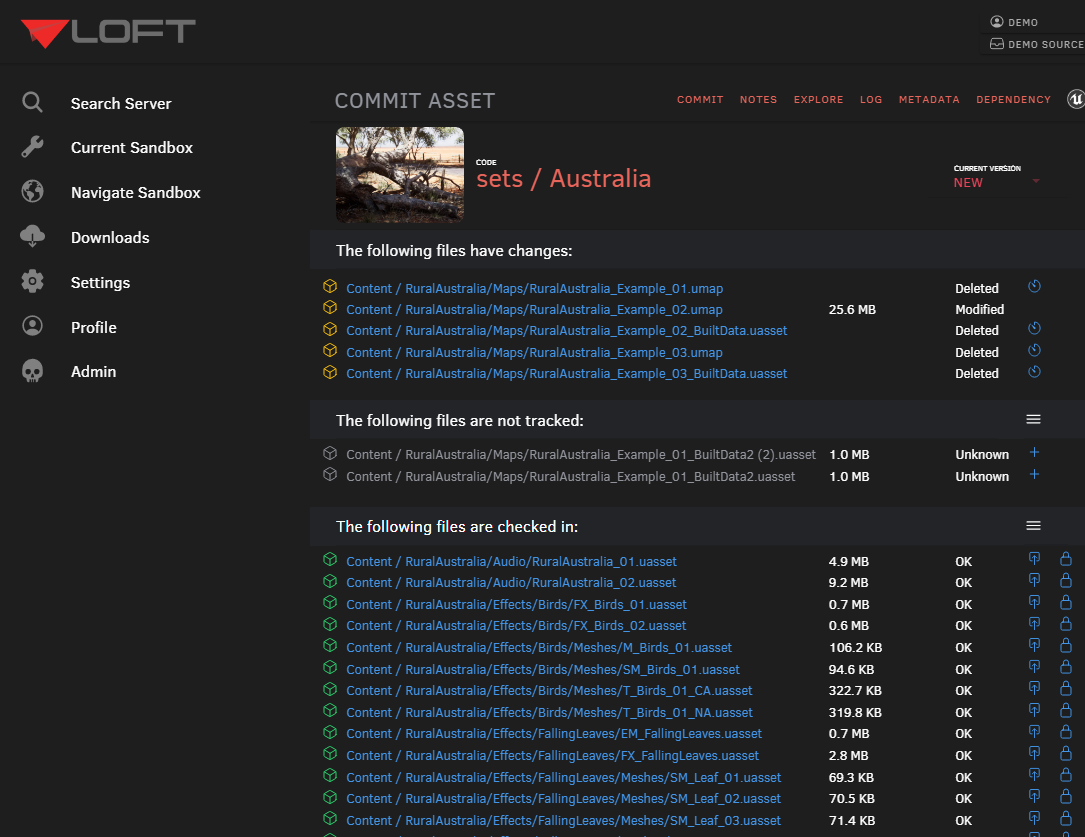Open the RuralAustralia_Example_02.umap file link
Screen dimensions: 1085x837
tap(533, 309)
